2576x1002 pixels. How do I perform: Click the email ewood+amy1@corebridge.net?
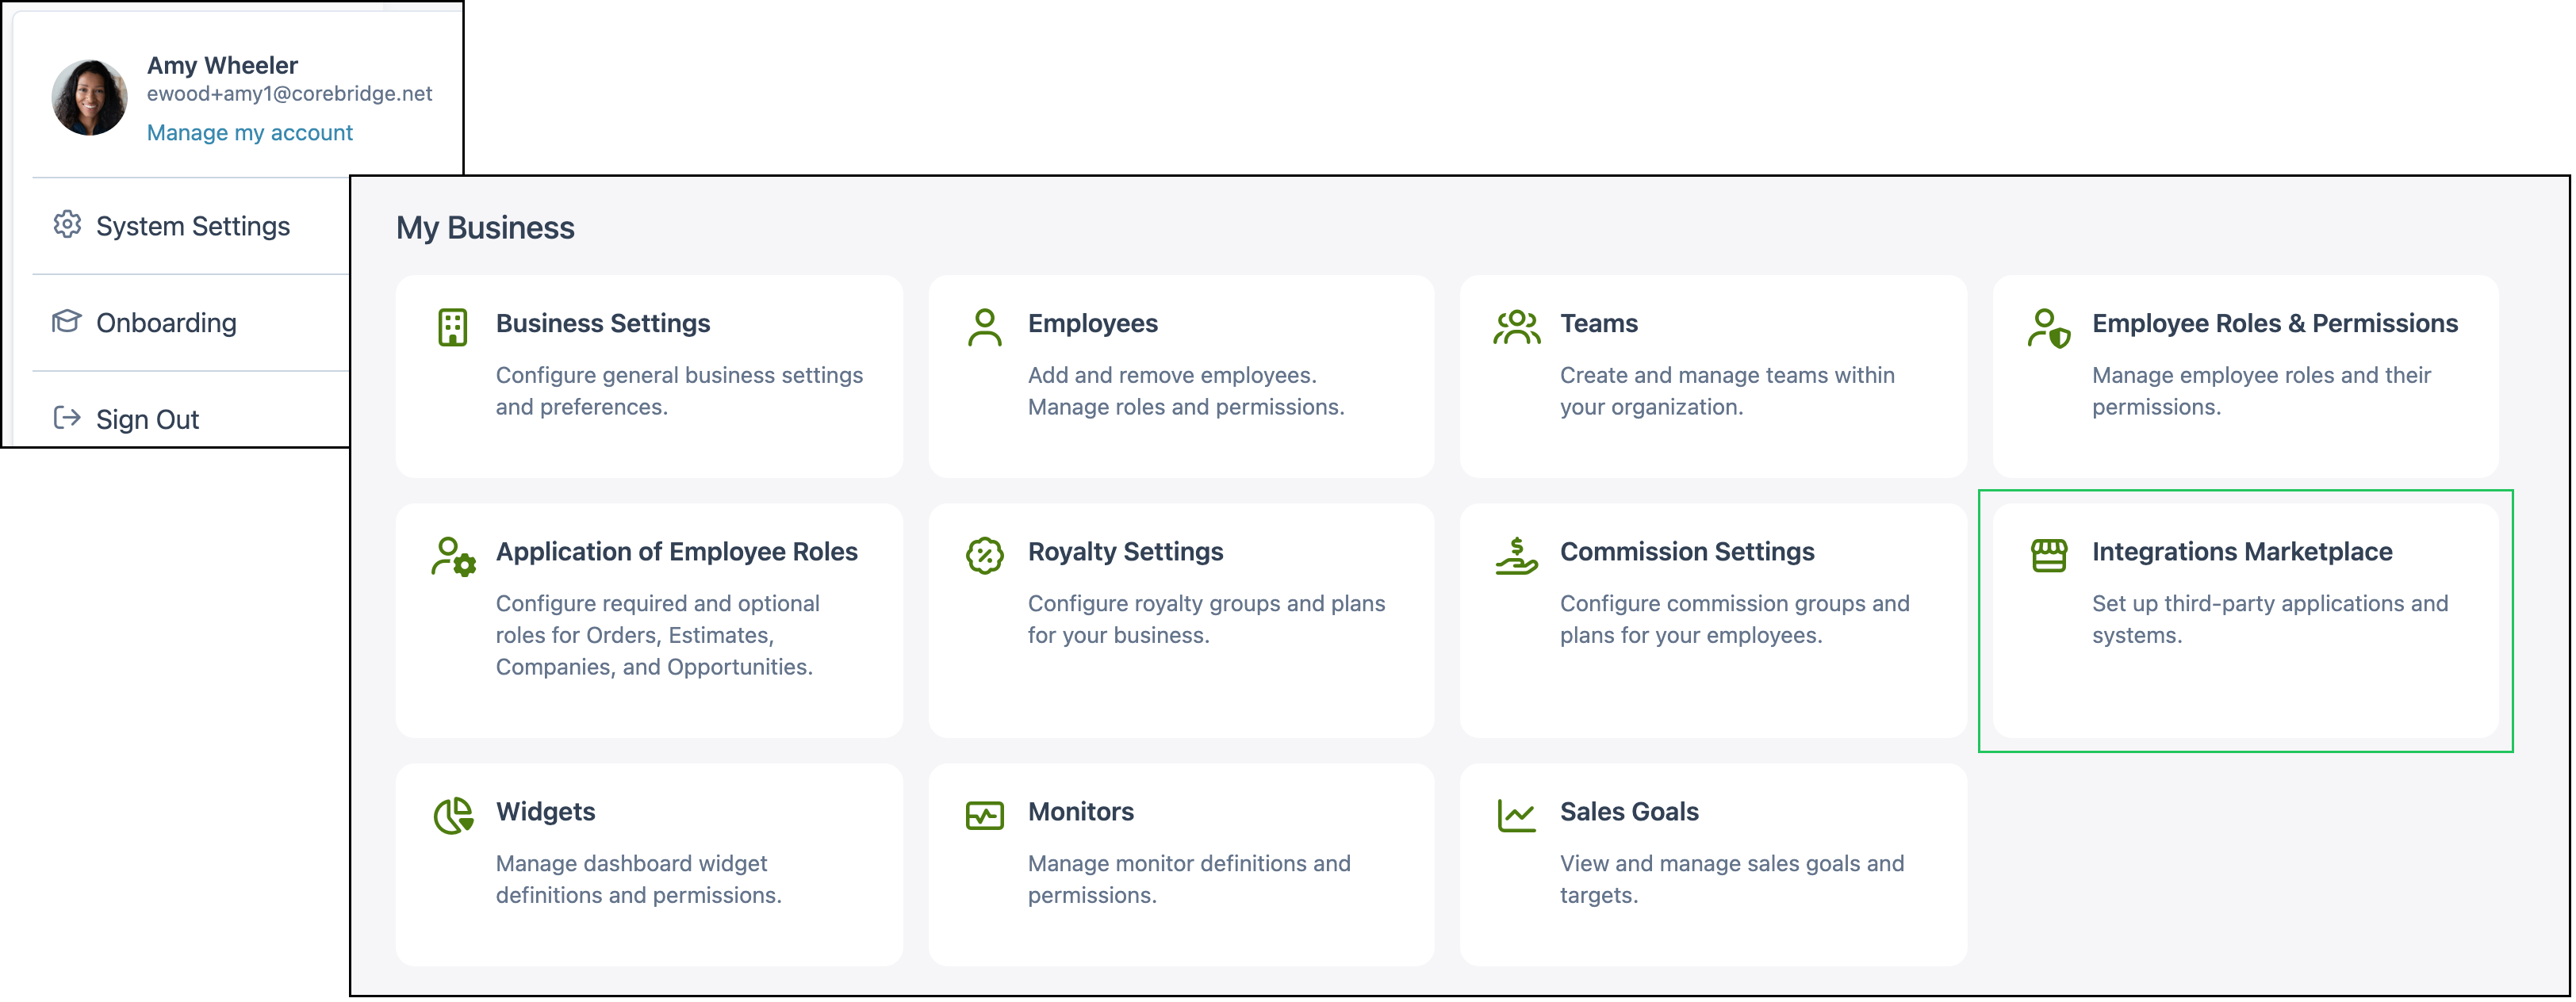(290, 93)
